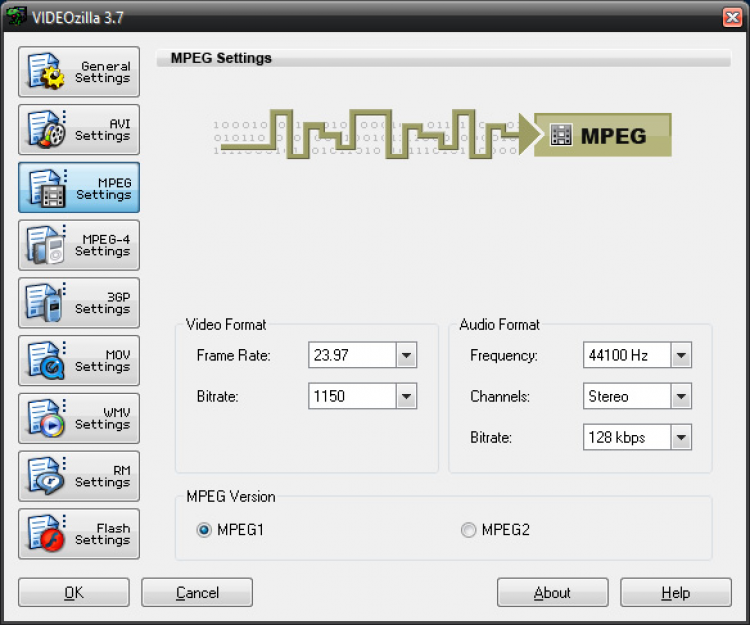The height and width of the screenshot is (625, 750).
Task: Click the 'Video Format' group label
Action: click(x=226, y=325)
